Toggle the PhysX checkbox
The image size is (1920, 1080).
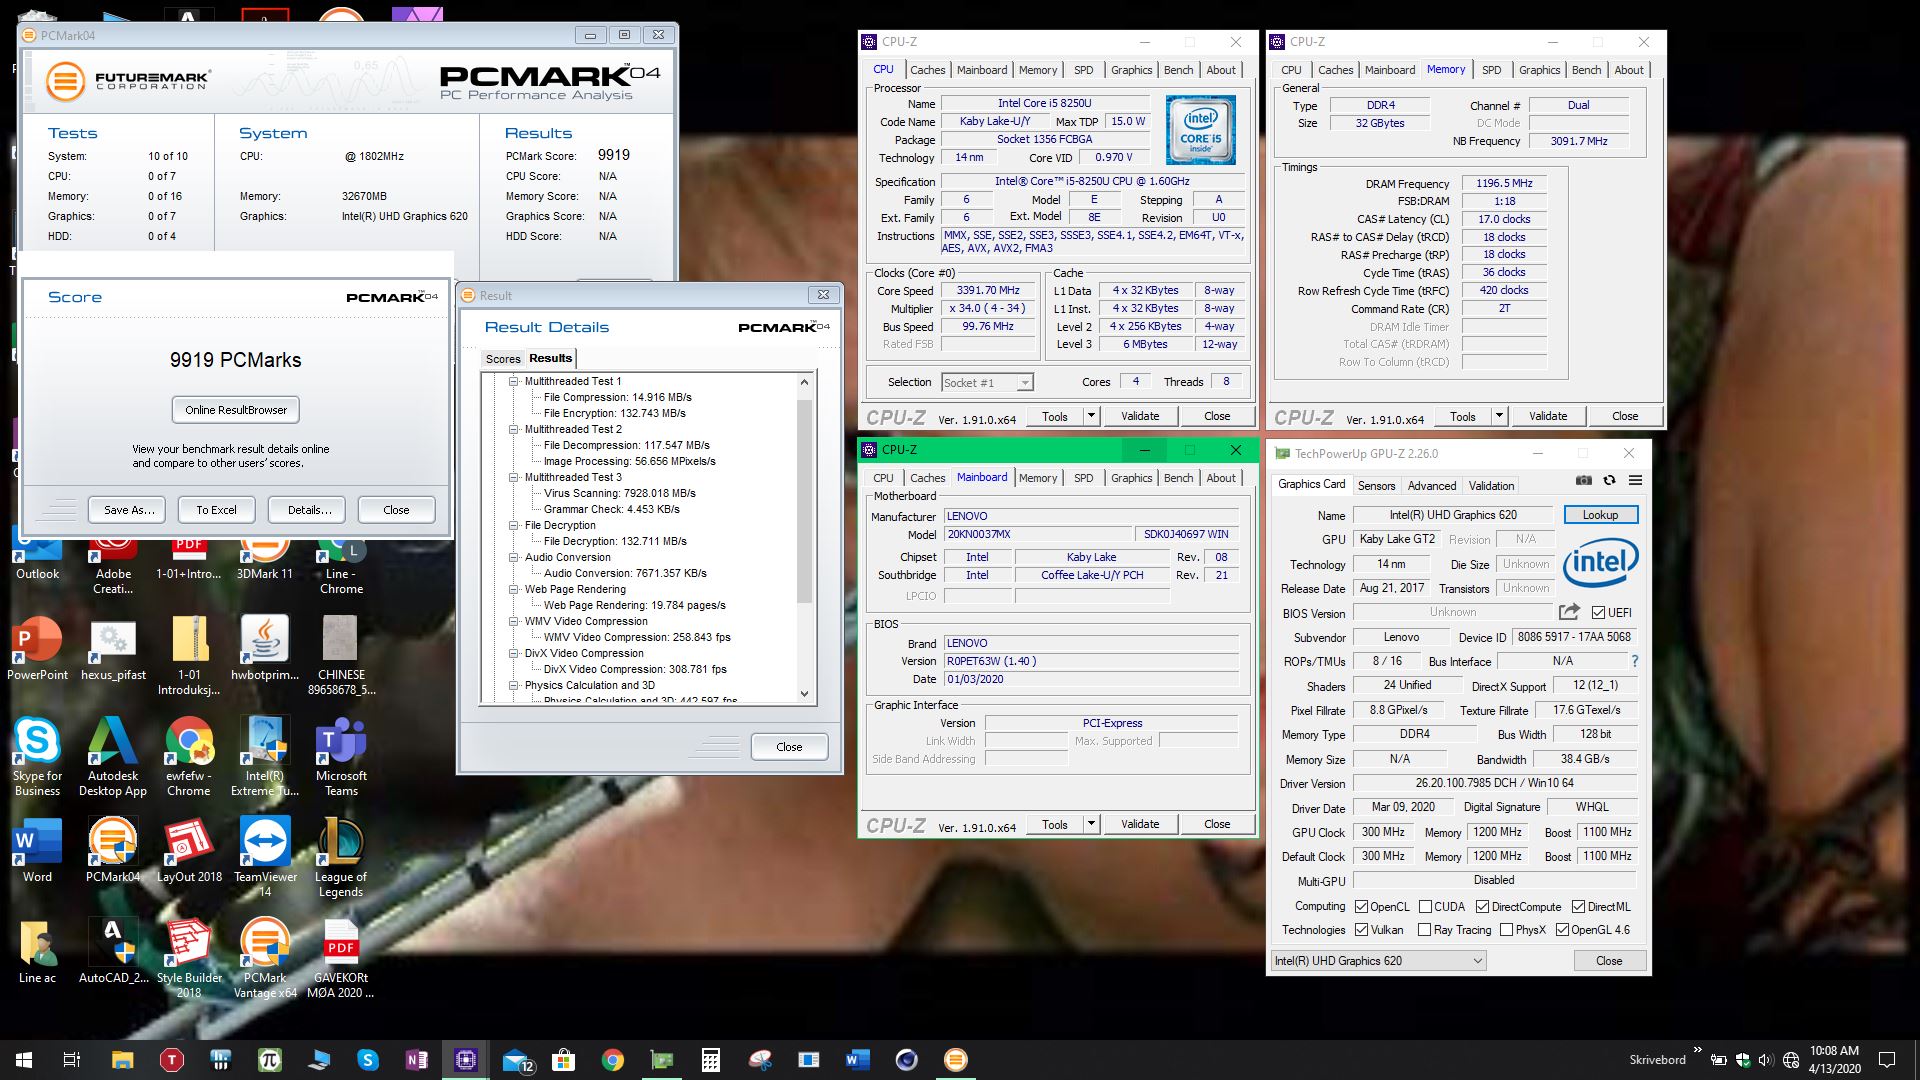(x=1506, y=930)
